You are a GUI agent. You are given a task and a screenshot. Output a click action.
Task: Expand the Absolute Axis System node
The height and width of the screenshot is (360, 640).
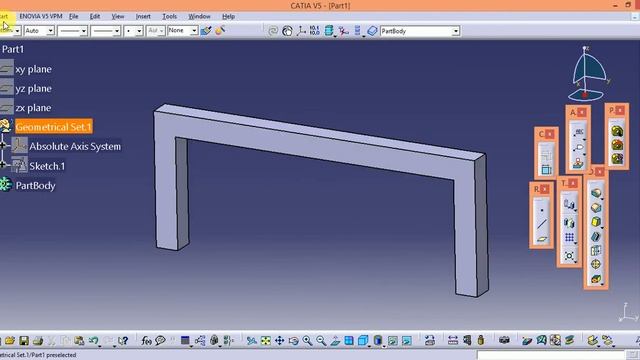point(3,145)
